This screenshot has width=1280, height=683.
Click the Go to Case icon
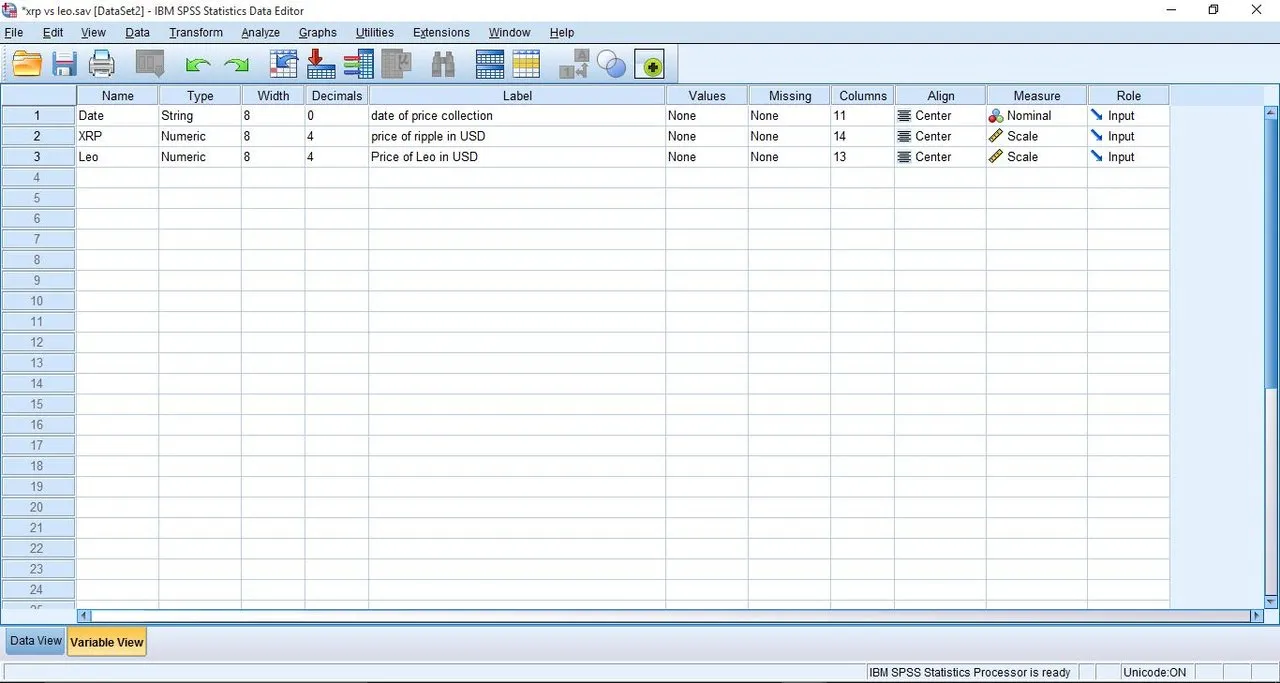(284, 65)
